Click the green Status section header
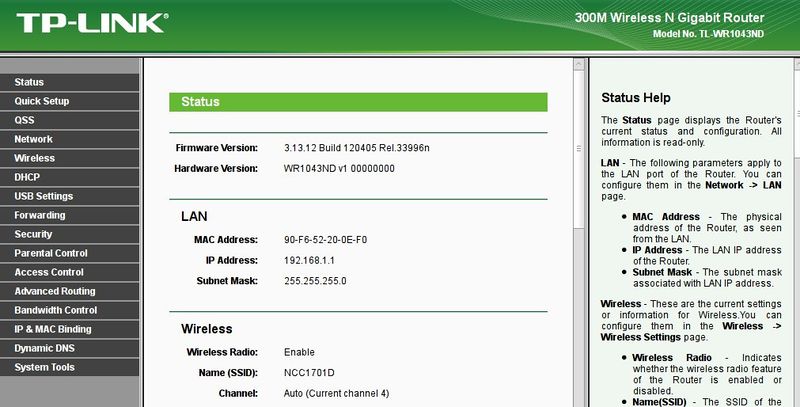 tap(358, 102)
